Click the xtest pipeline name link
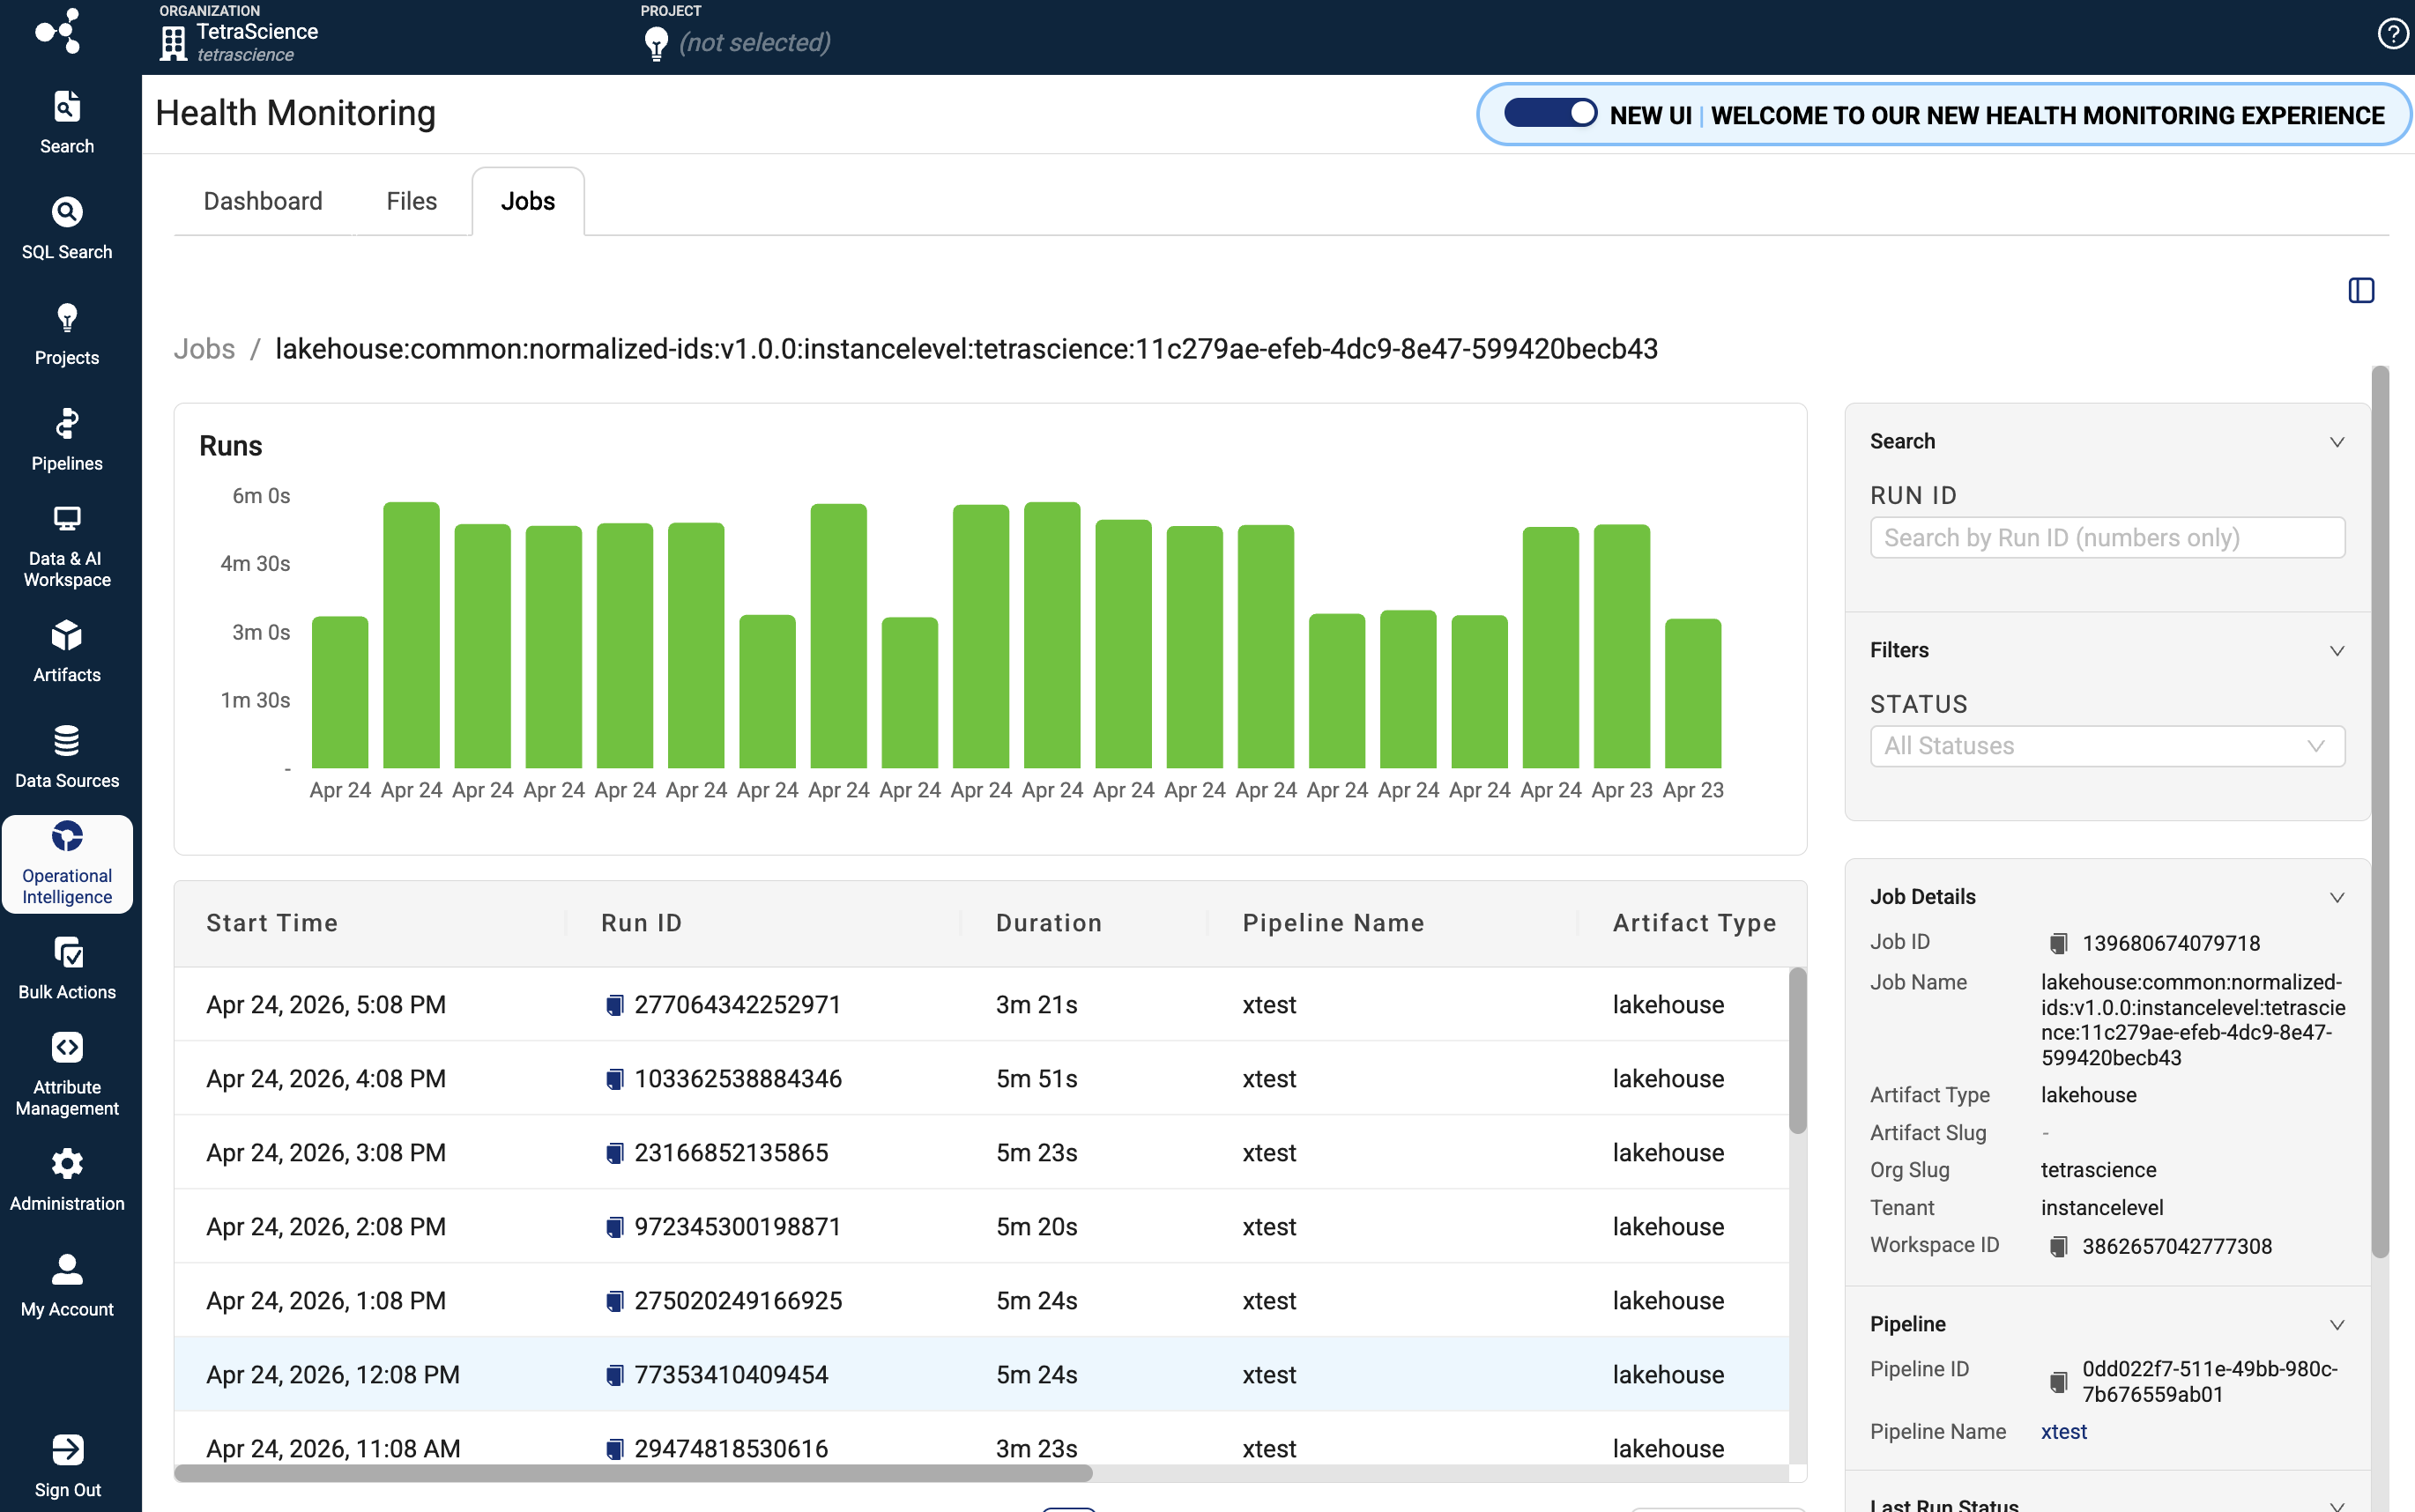Screen dimensions: 2415x1512 coord(2063,1431)
